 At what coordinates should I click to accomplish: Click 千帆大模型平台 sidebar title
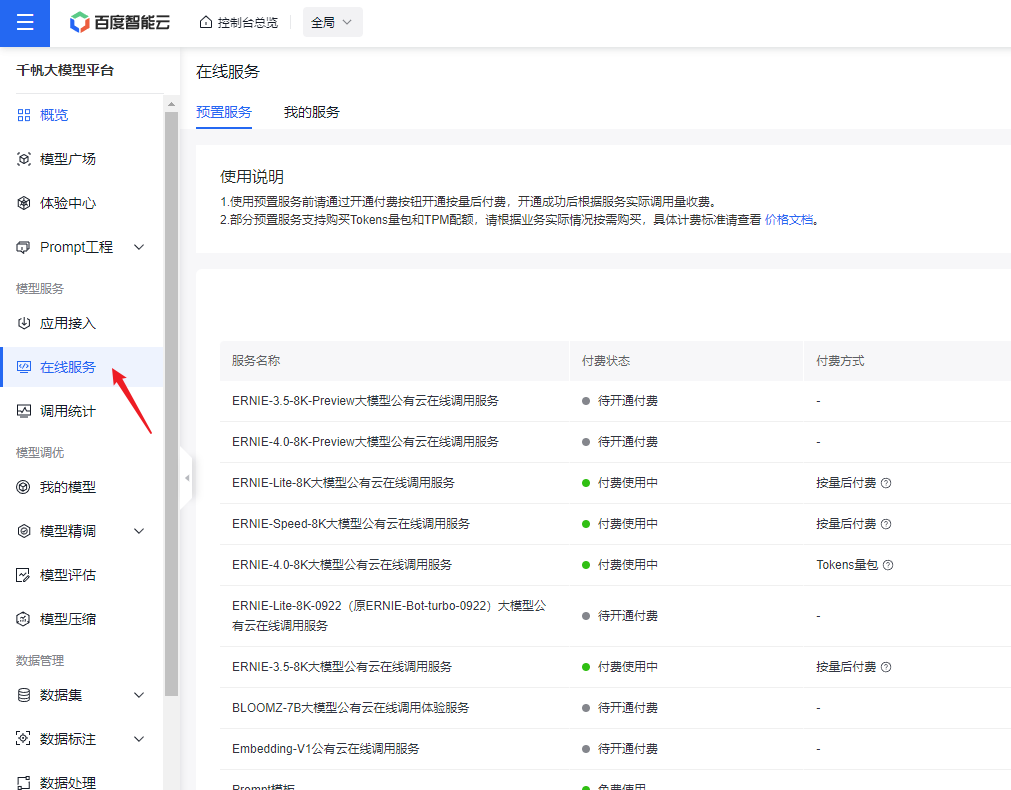pos(64,70)
